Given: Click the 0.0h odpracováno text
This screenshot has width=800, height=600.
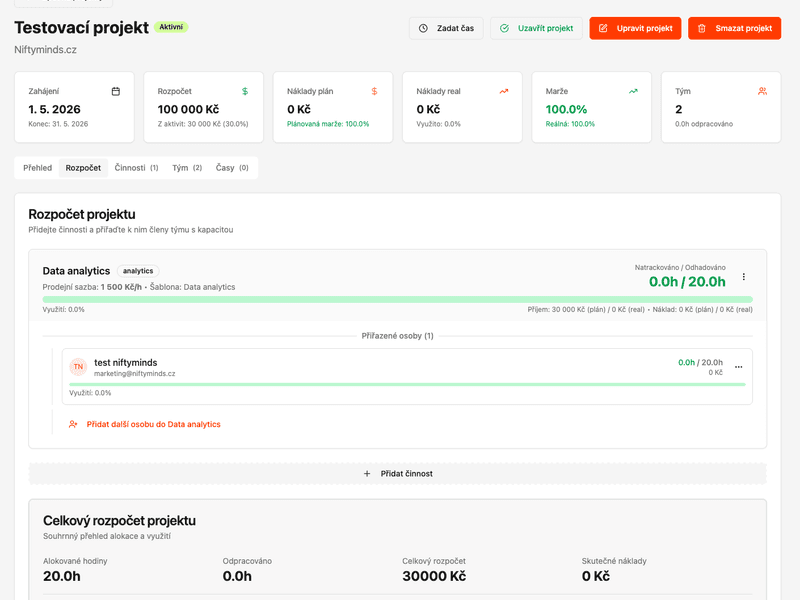Looking at the screenshot, I should [x=704, y=124].
